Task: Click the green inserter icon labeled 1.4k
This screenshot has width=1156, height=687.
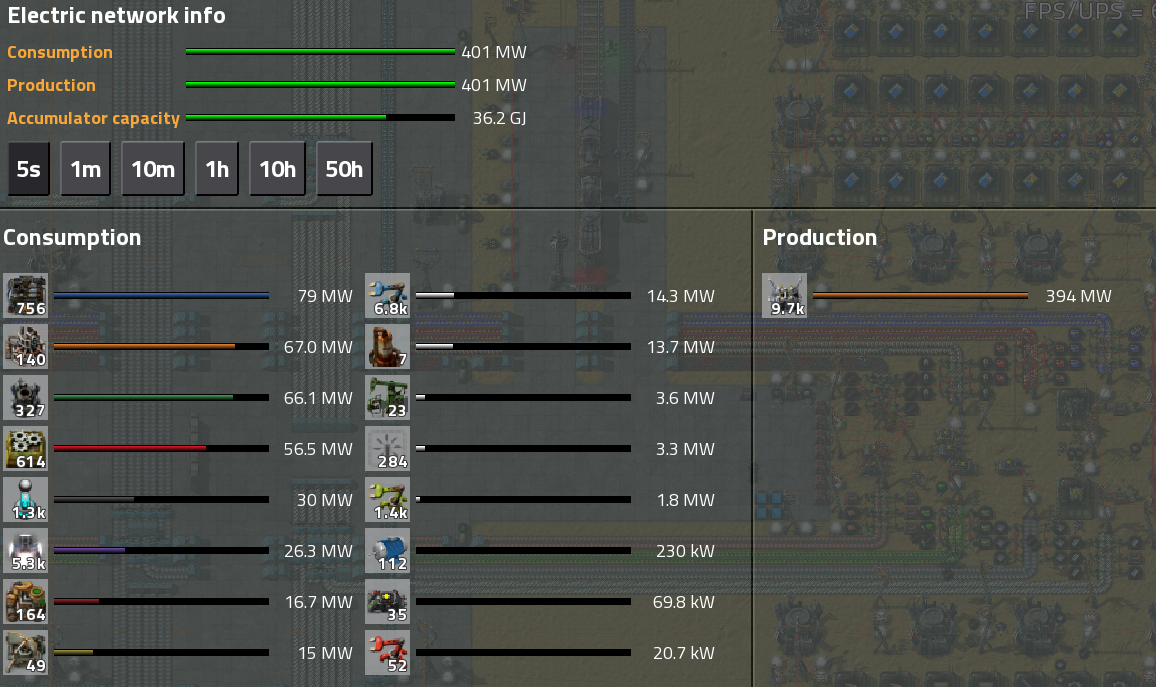Action: tap(388, 499)
